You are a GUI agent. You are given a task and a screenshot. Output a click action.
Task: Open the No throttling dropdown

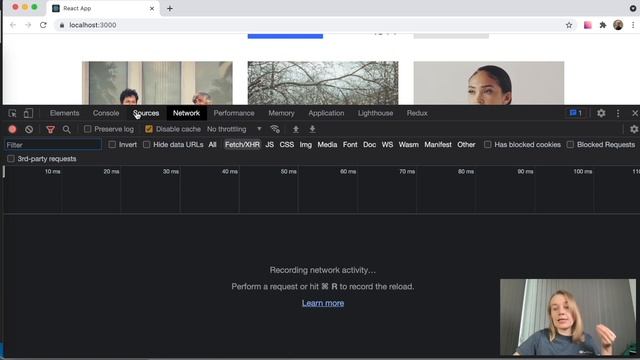click(x=235, y=129)
